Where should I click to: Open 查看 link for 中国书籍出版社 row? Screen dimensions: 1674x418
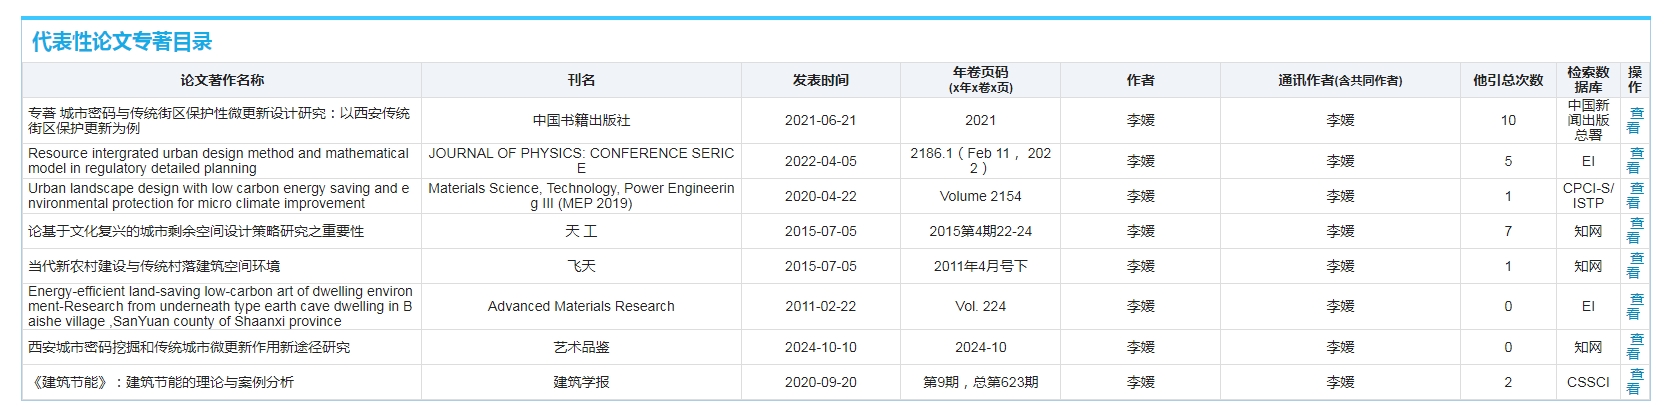click(1635, 120)
